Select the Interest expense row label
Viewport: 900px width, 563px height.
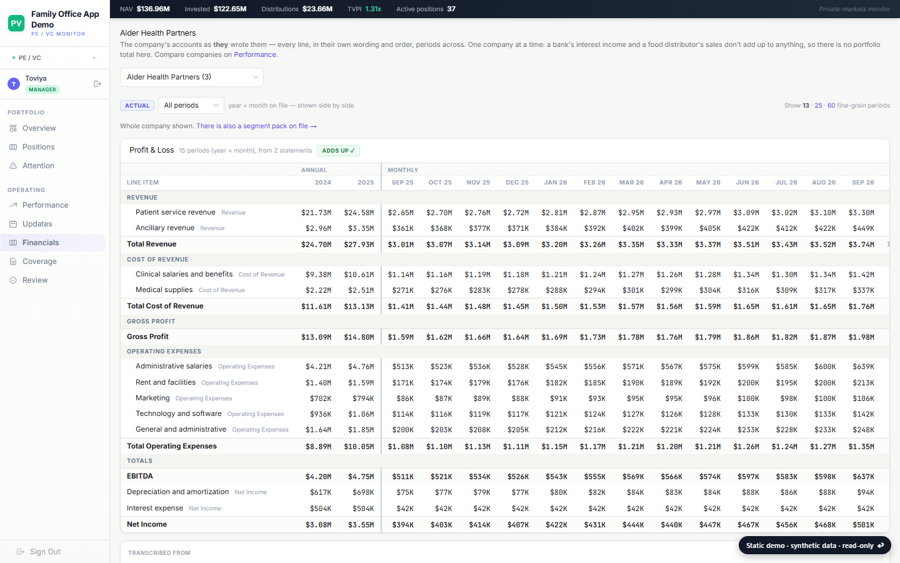point(155,508)
